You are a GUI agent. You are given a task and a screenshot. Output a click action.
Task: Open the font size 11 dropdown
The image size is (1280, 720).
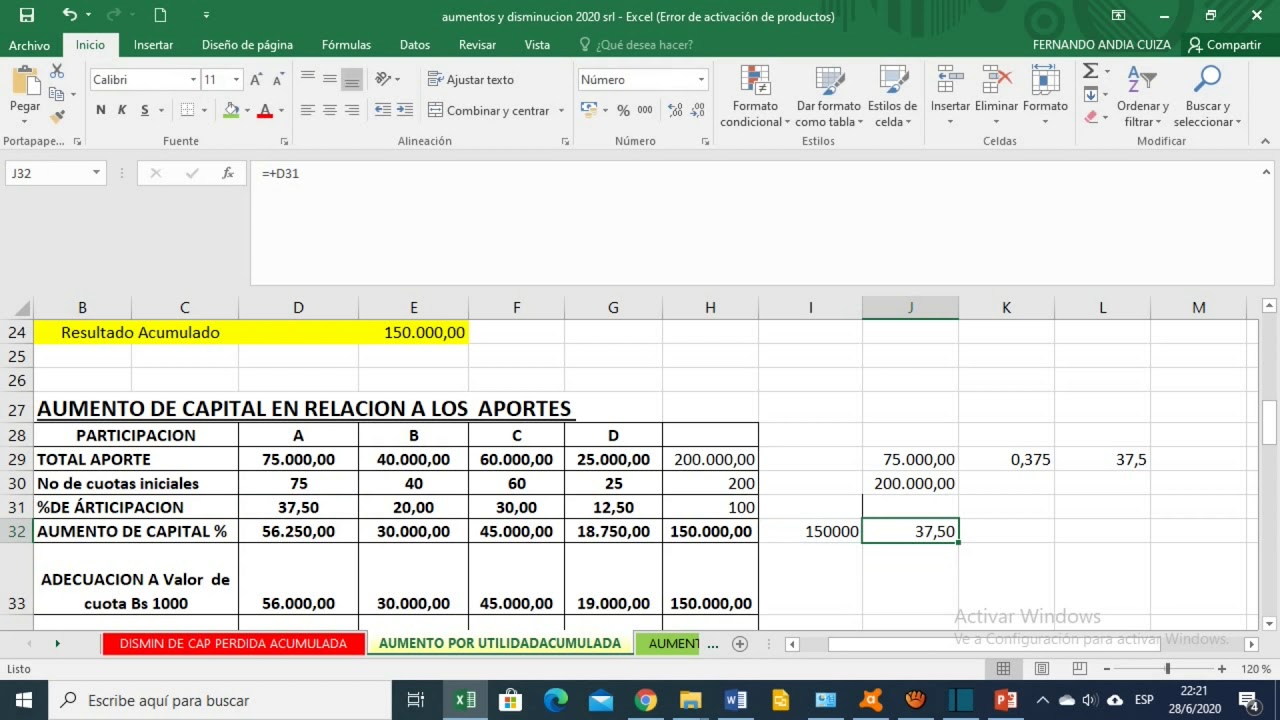pyautogui.click(x=236, y=80)
